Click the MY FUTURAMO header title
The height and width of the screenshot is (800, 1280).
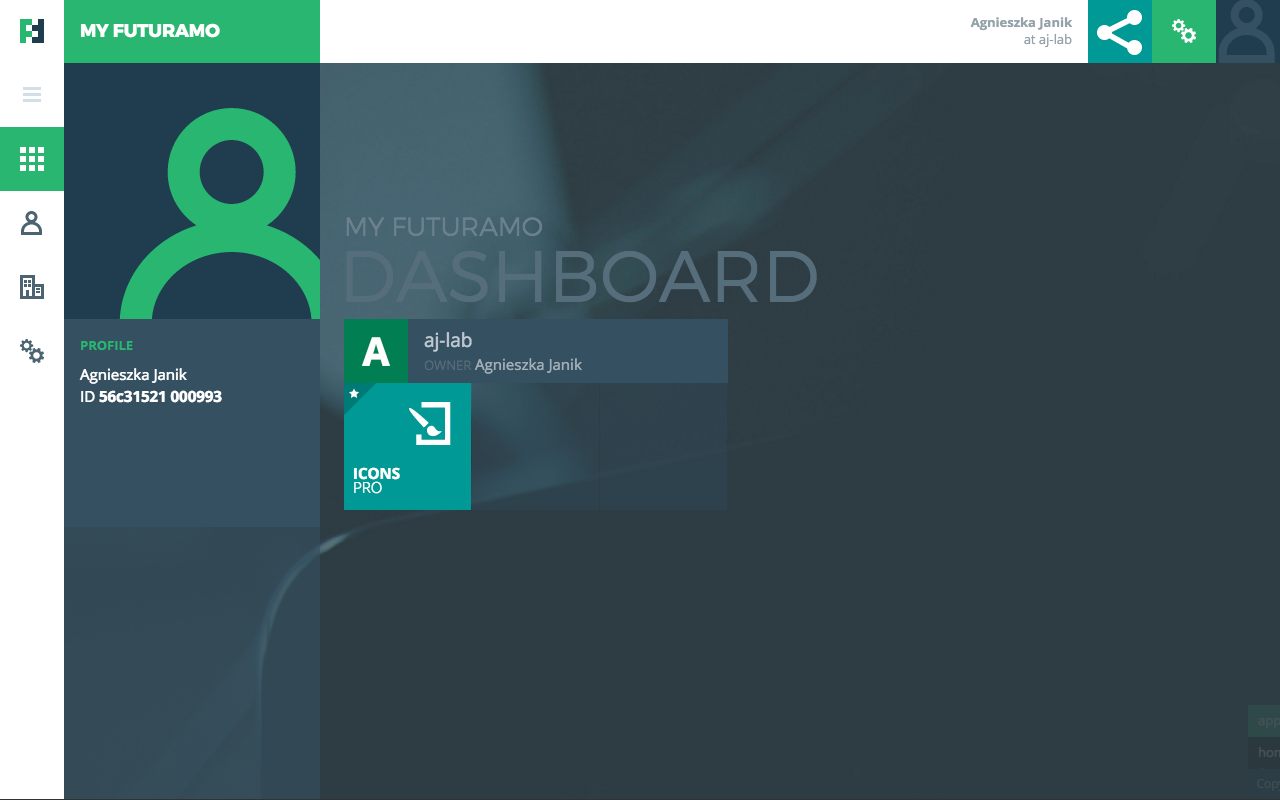150,31
